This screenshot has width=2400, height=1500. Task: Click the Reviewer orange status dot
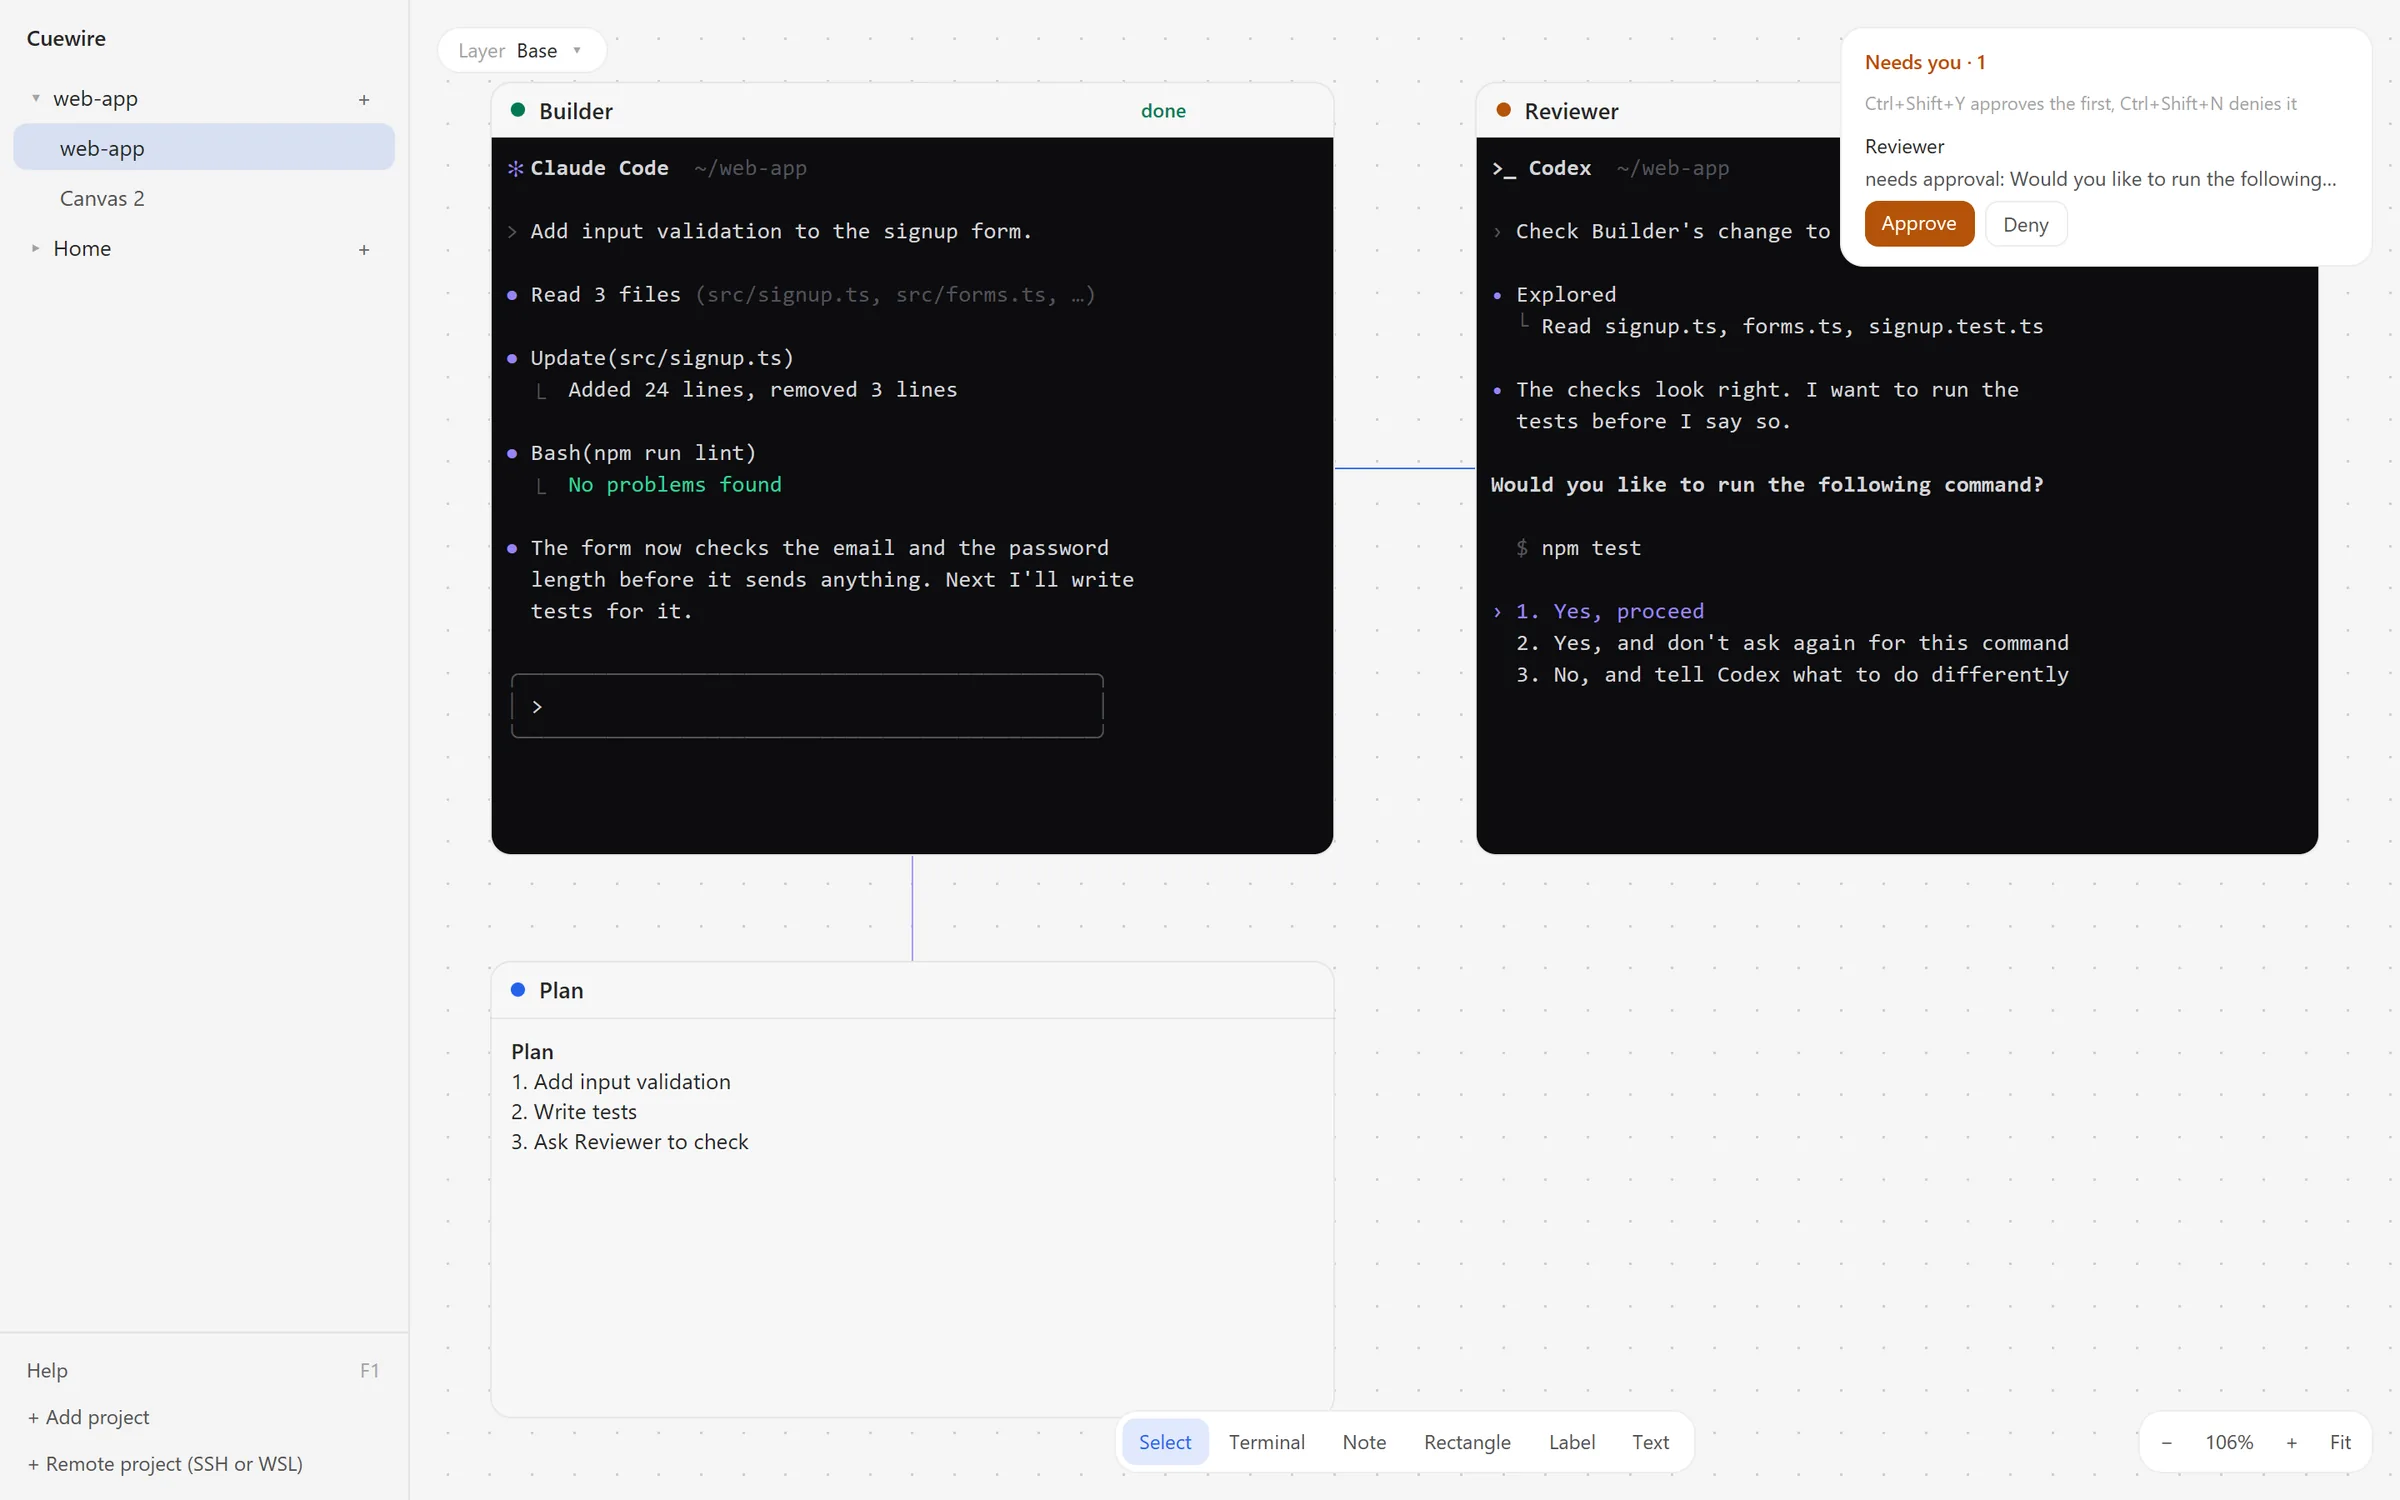[x=1503, y=110]
